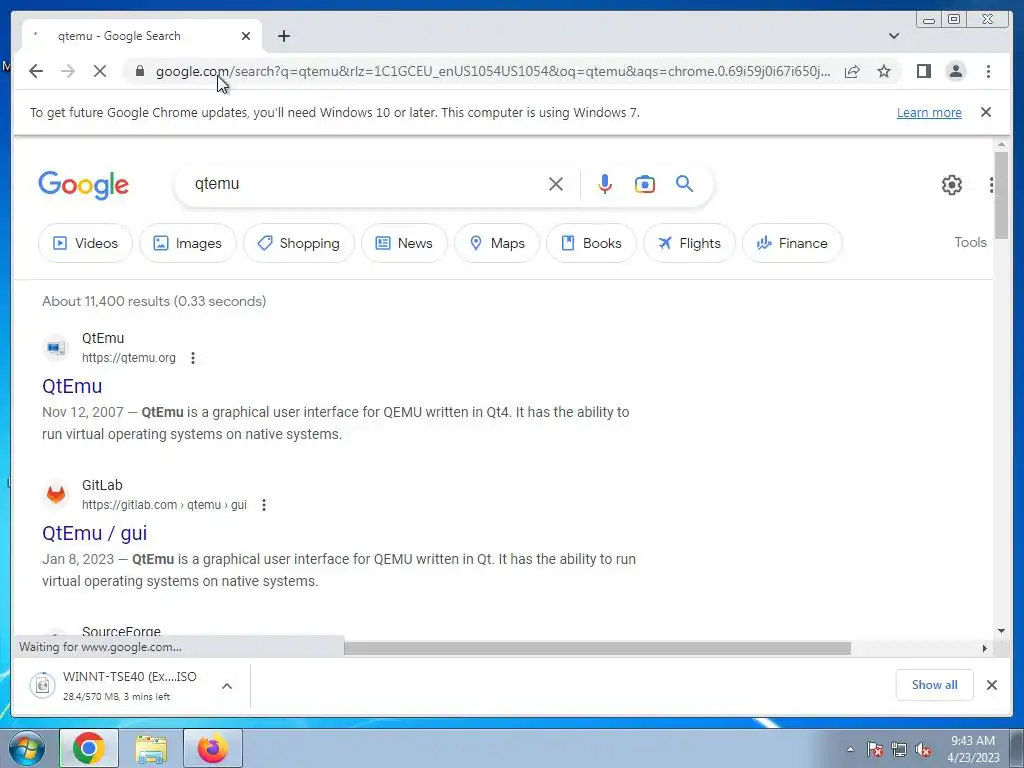Viewport: 1024px width, 768px height.
Task: Open more options for GitLab result
Action: pos(264,505)
